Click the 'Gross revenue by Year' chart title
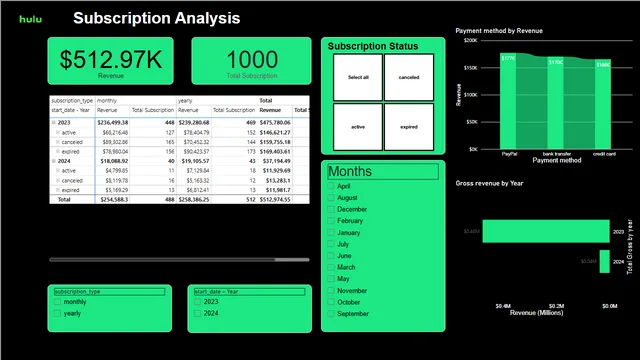This screenshot has width=640, height=360. pos(489,183)
